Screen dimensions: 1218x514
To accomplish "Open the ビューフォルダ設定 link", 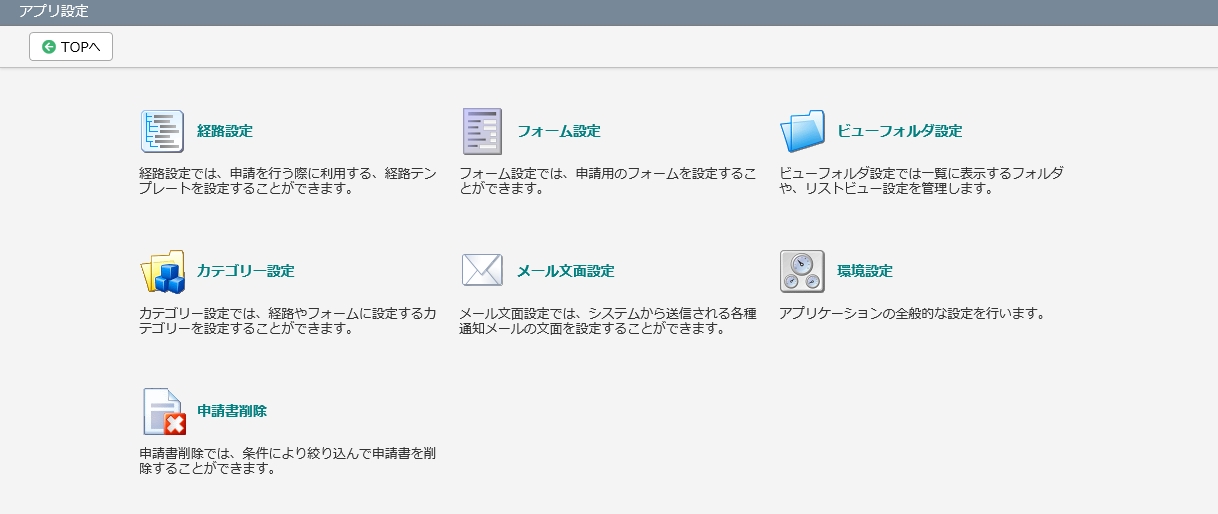I will point(899,131).
